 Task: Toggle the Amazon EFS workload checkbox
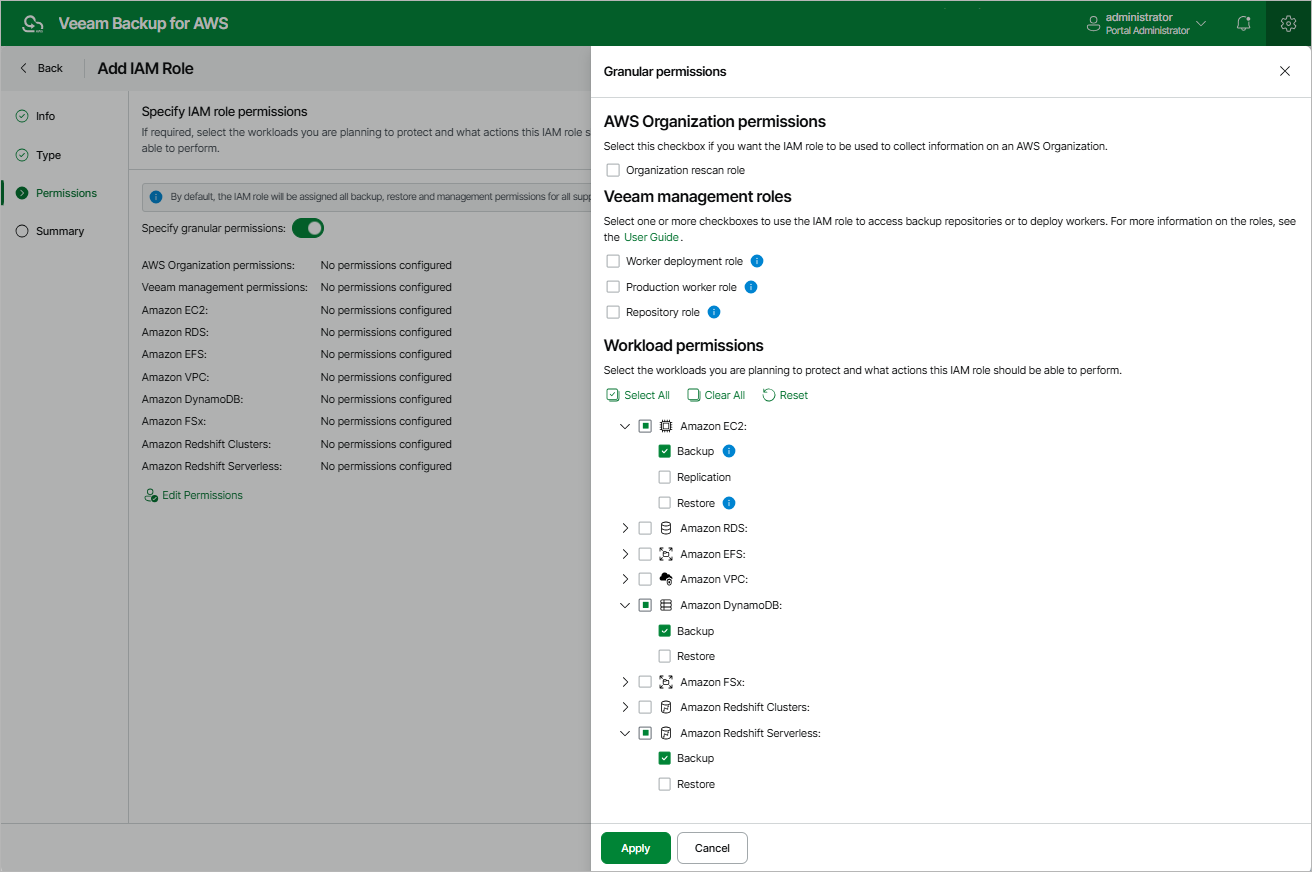pyautogui.click(x=645, y=554)
